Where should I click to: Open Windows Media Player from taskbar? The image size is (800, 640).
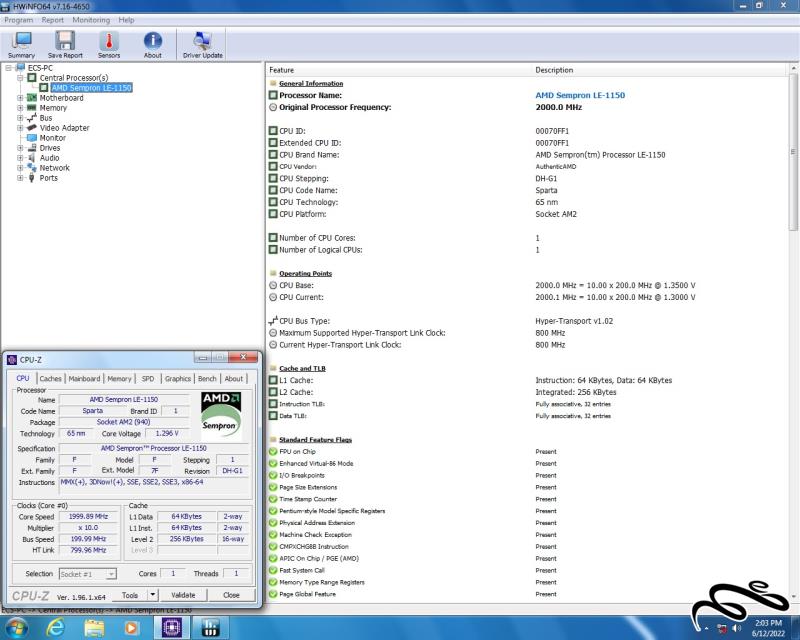132,627
